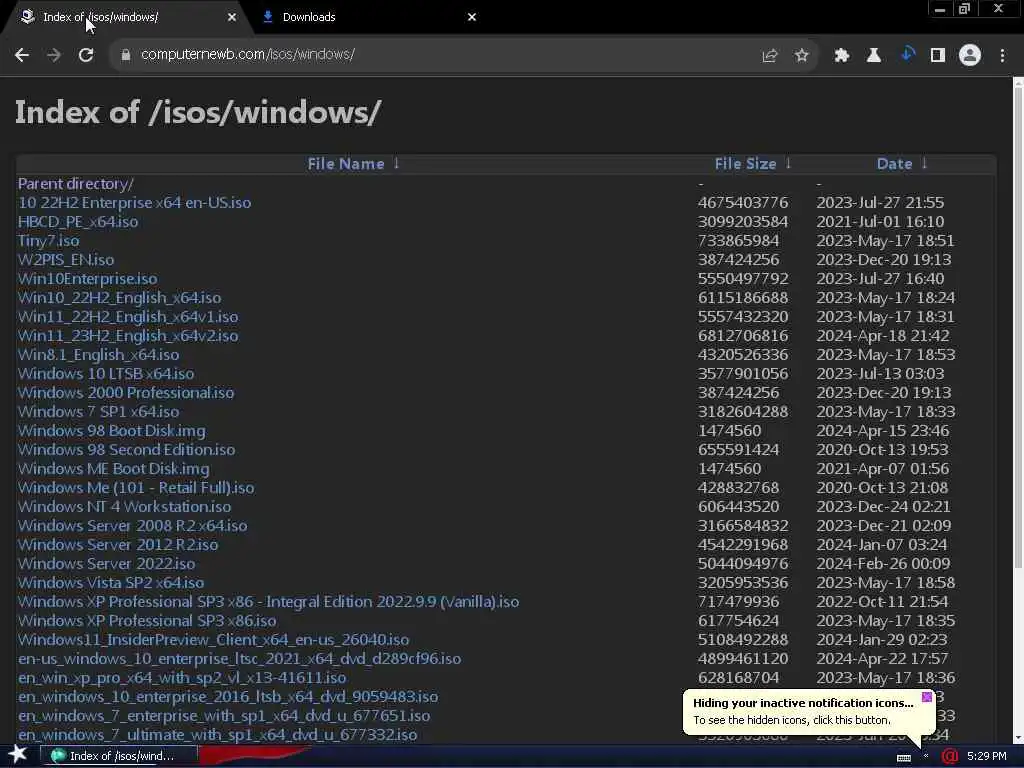Click the forward navigation arrow
1024x768 pixels.
pyautogui.click(x=54, y=55)
